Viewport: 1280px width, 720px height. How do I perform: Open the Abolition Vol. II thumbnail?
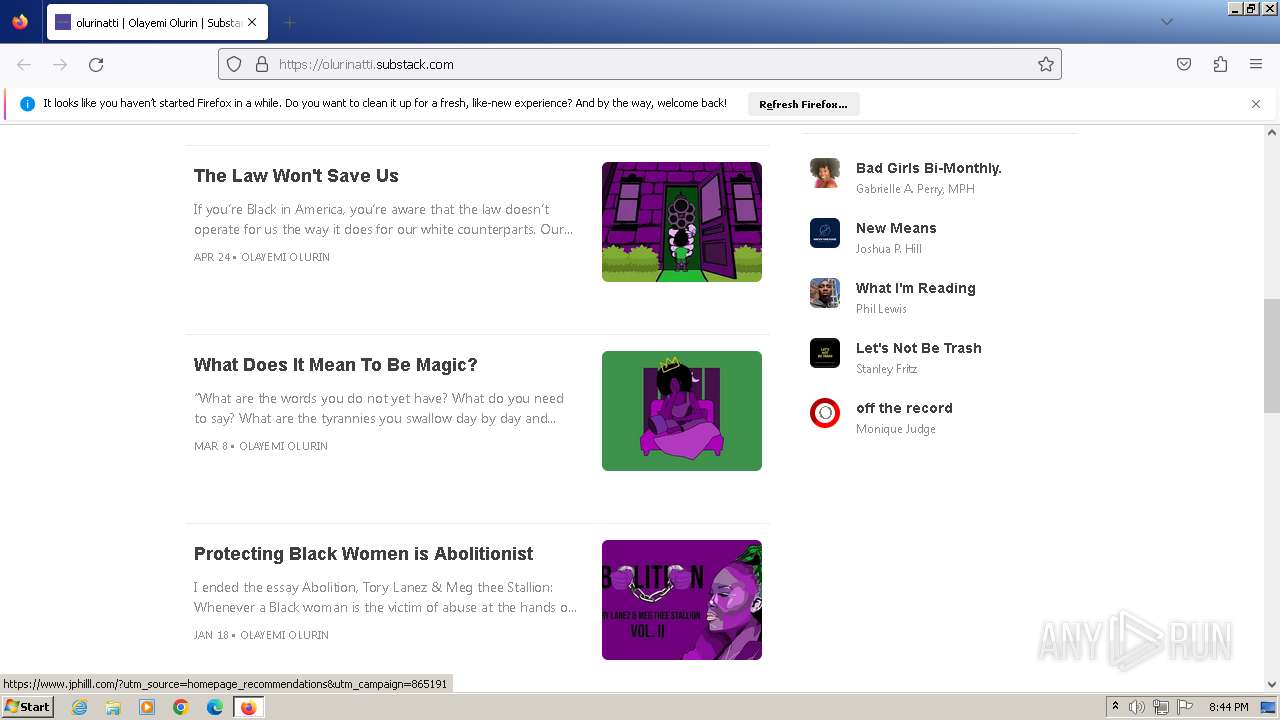click(x=682, y=600)
